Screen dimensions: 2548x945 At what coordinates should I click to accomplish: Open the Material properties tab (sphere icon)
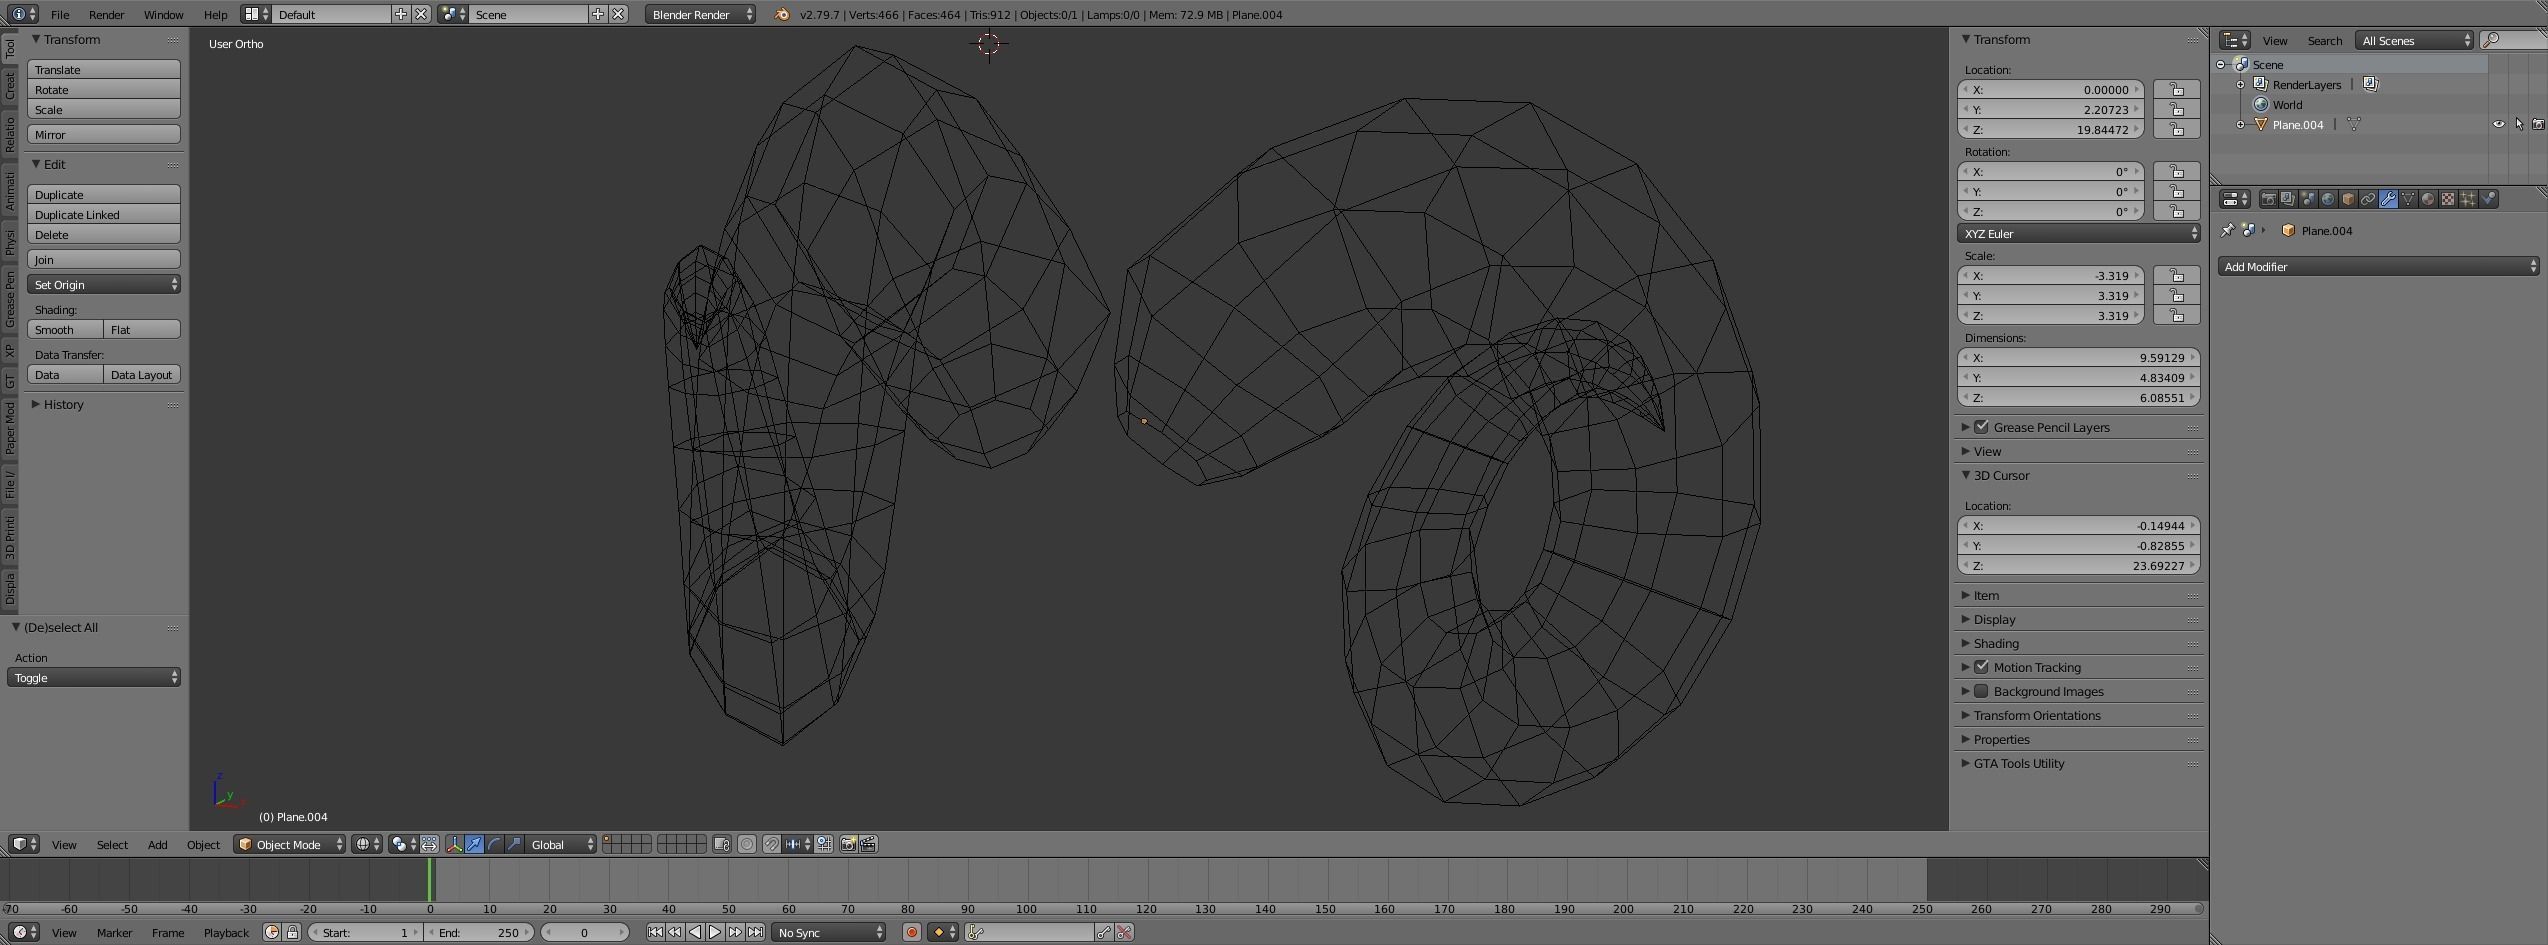[2428, 199]
